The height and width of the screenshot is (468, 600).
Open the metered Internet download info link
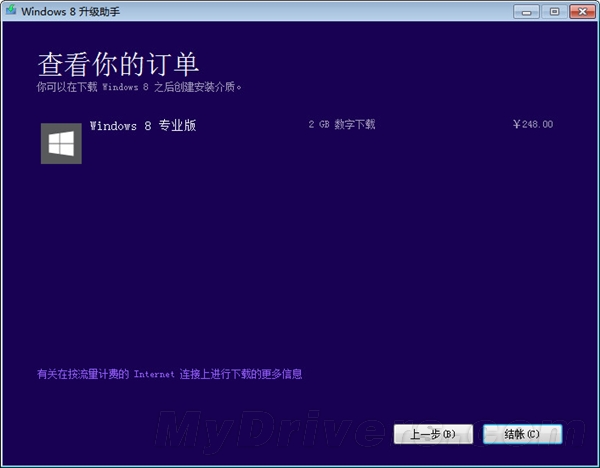tap(169, 374)
